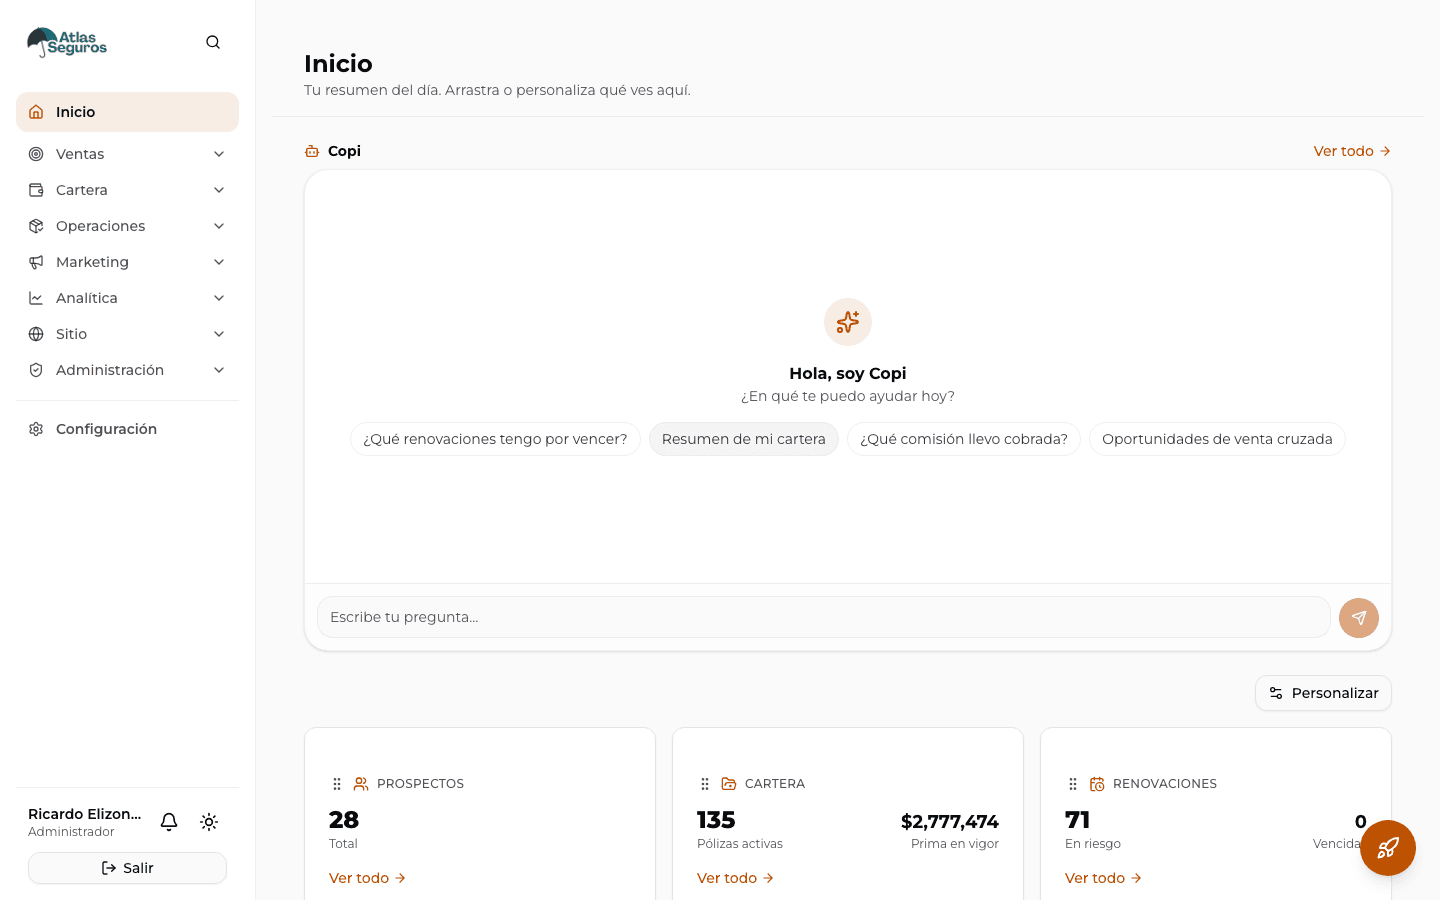Click the Copi sparkle icon

tap(848, 322)
